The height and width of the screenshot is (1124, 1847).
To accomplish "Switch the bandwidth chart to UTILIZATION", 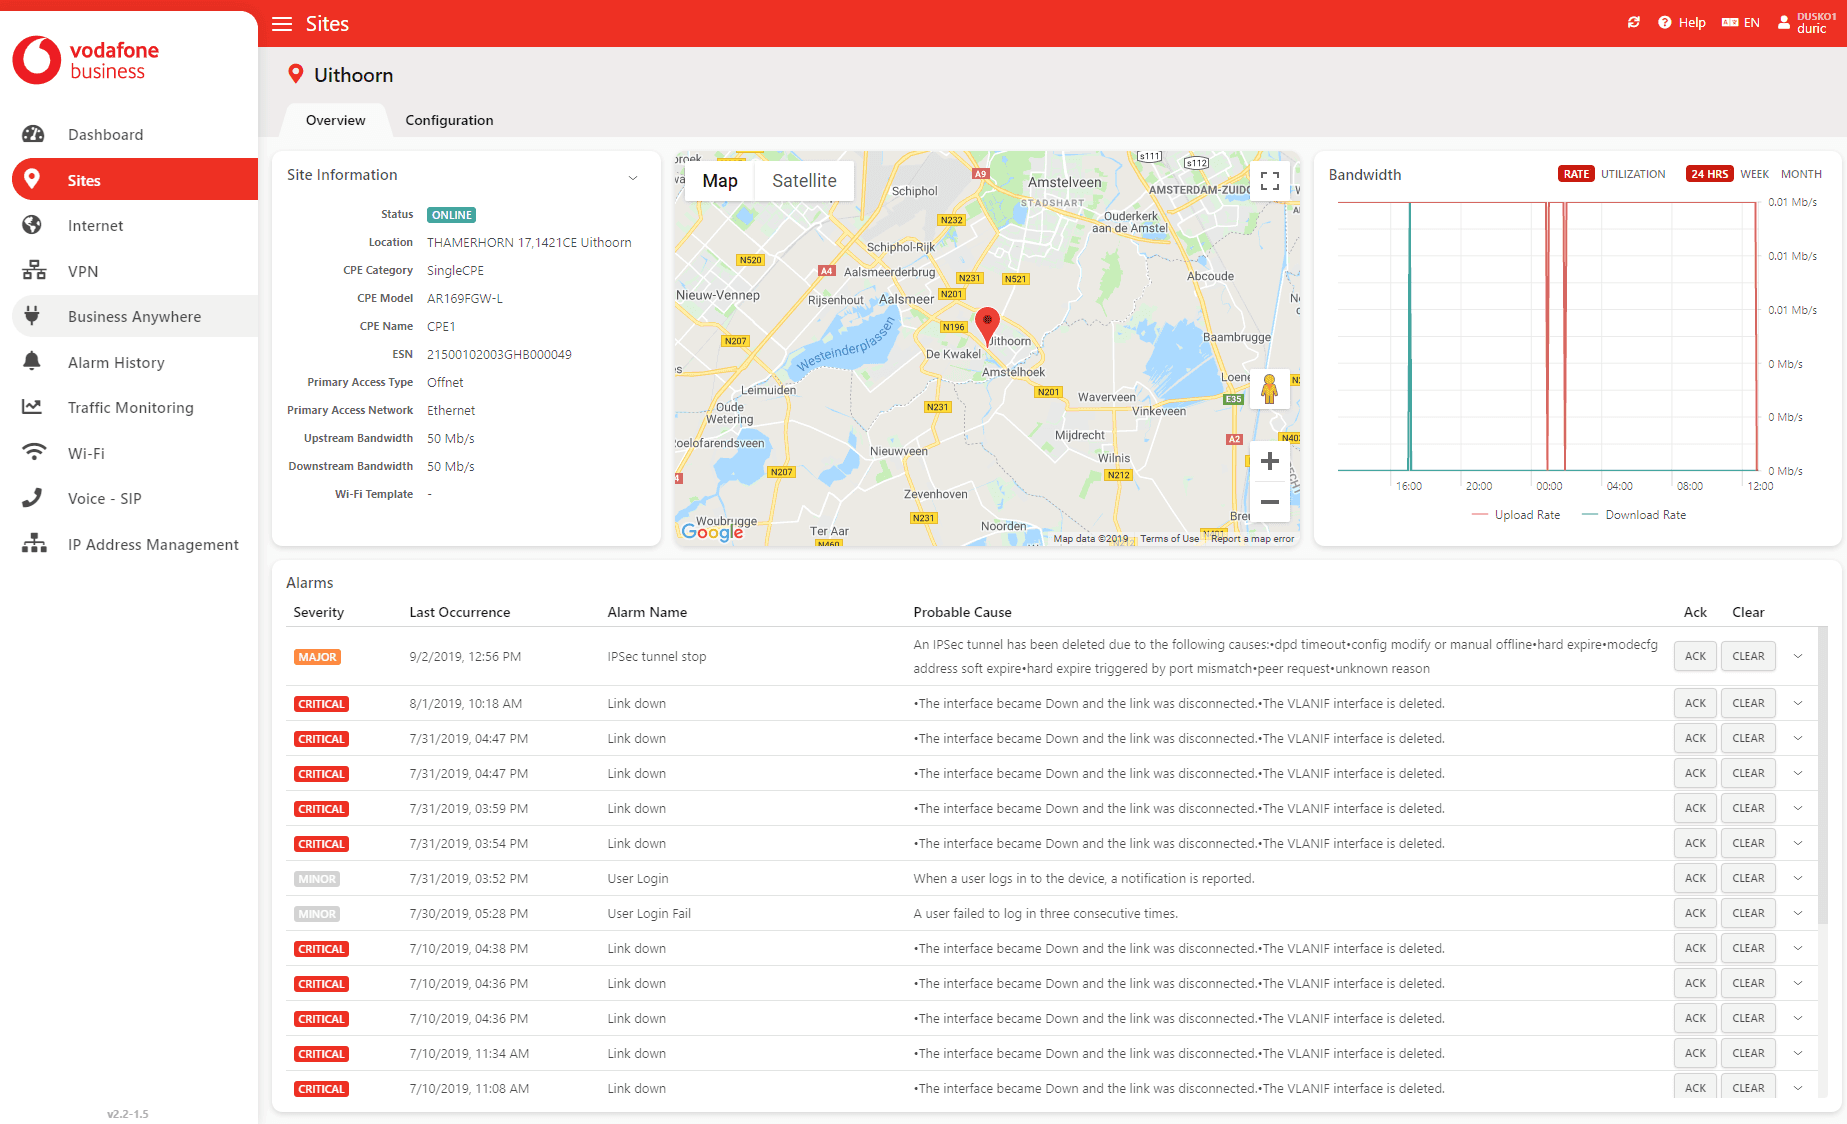I will tap(1633, 173).
